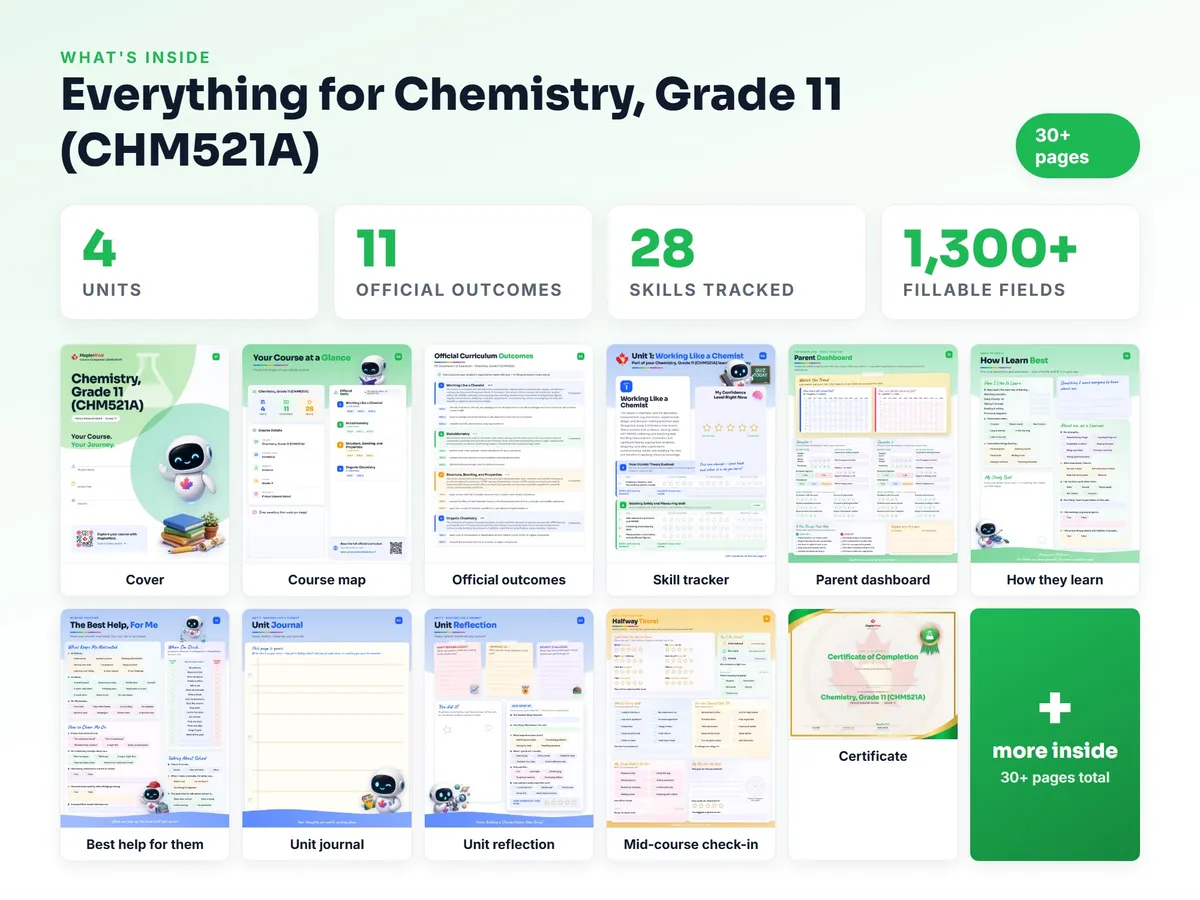Viewport: 1200px width, 900px height.
Task: Click the 'Unit reflection' caption text
Action: (509, 844)
